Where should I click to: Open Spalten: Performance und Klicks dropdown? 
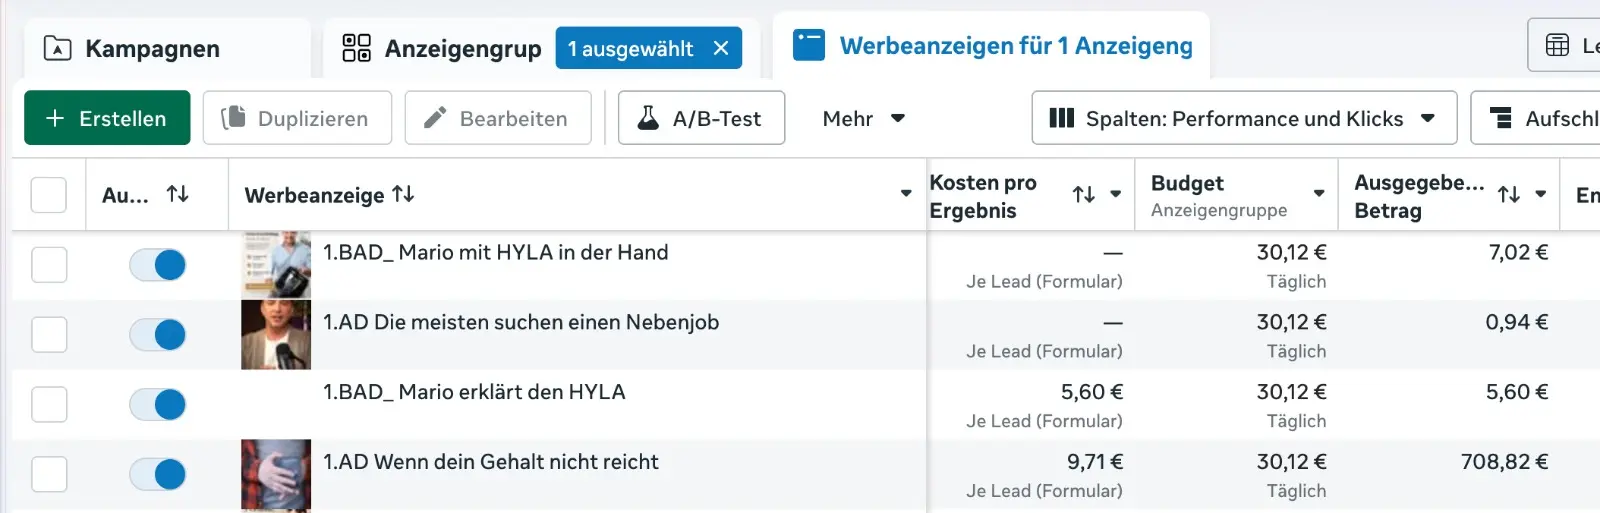tap(1244, 118)
